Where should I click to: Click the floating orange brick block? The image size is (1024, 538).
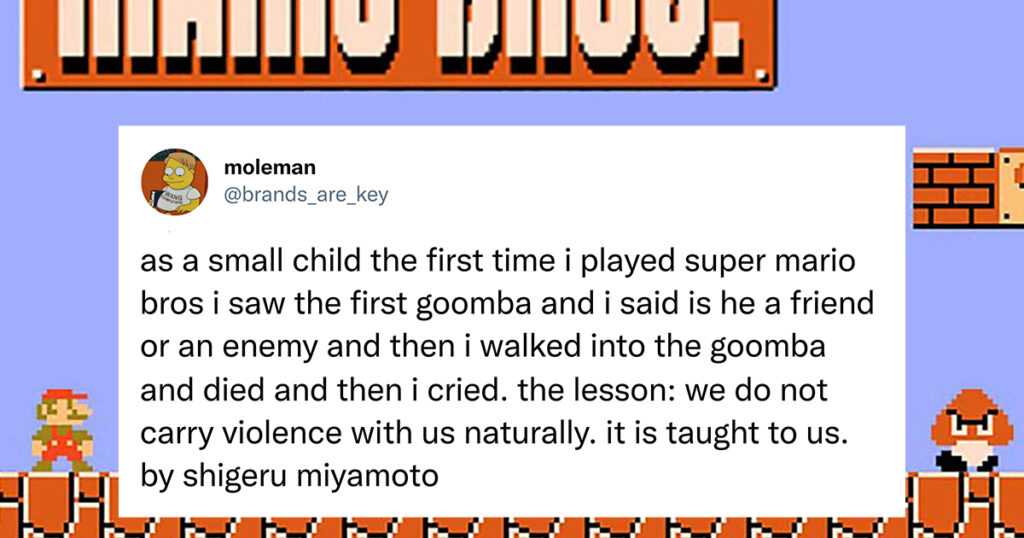click(x=954, y=188)
